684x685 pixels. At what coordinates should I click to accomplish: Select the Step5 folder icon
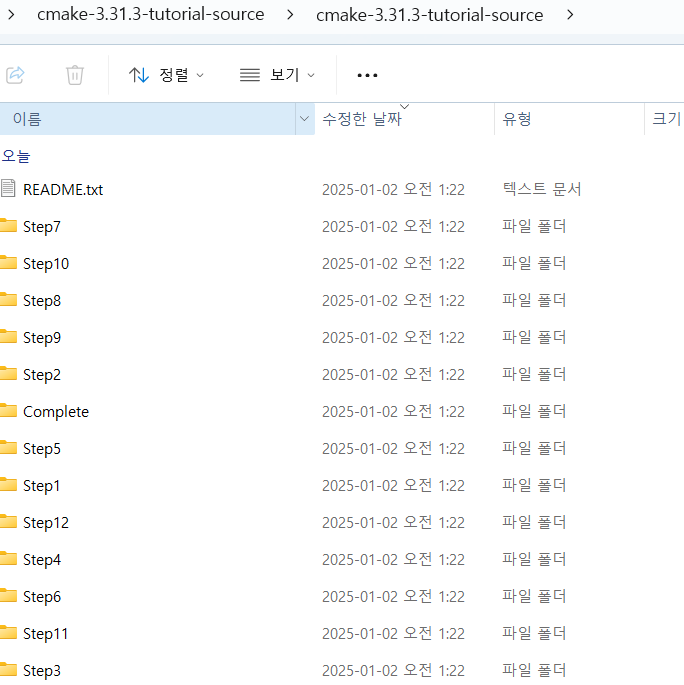click(8, 447)
